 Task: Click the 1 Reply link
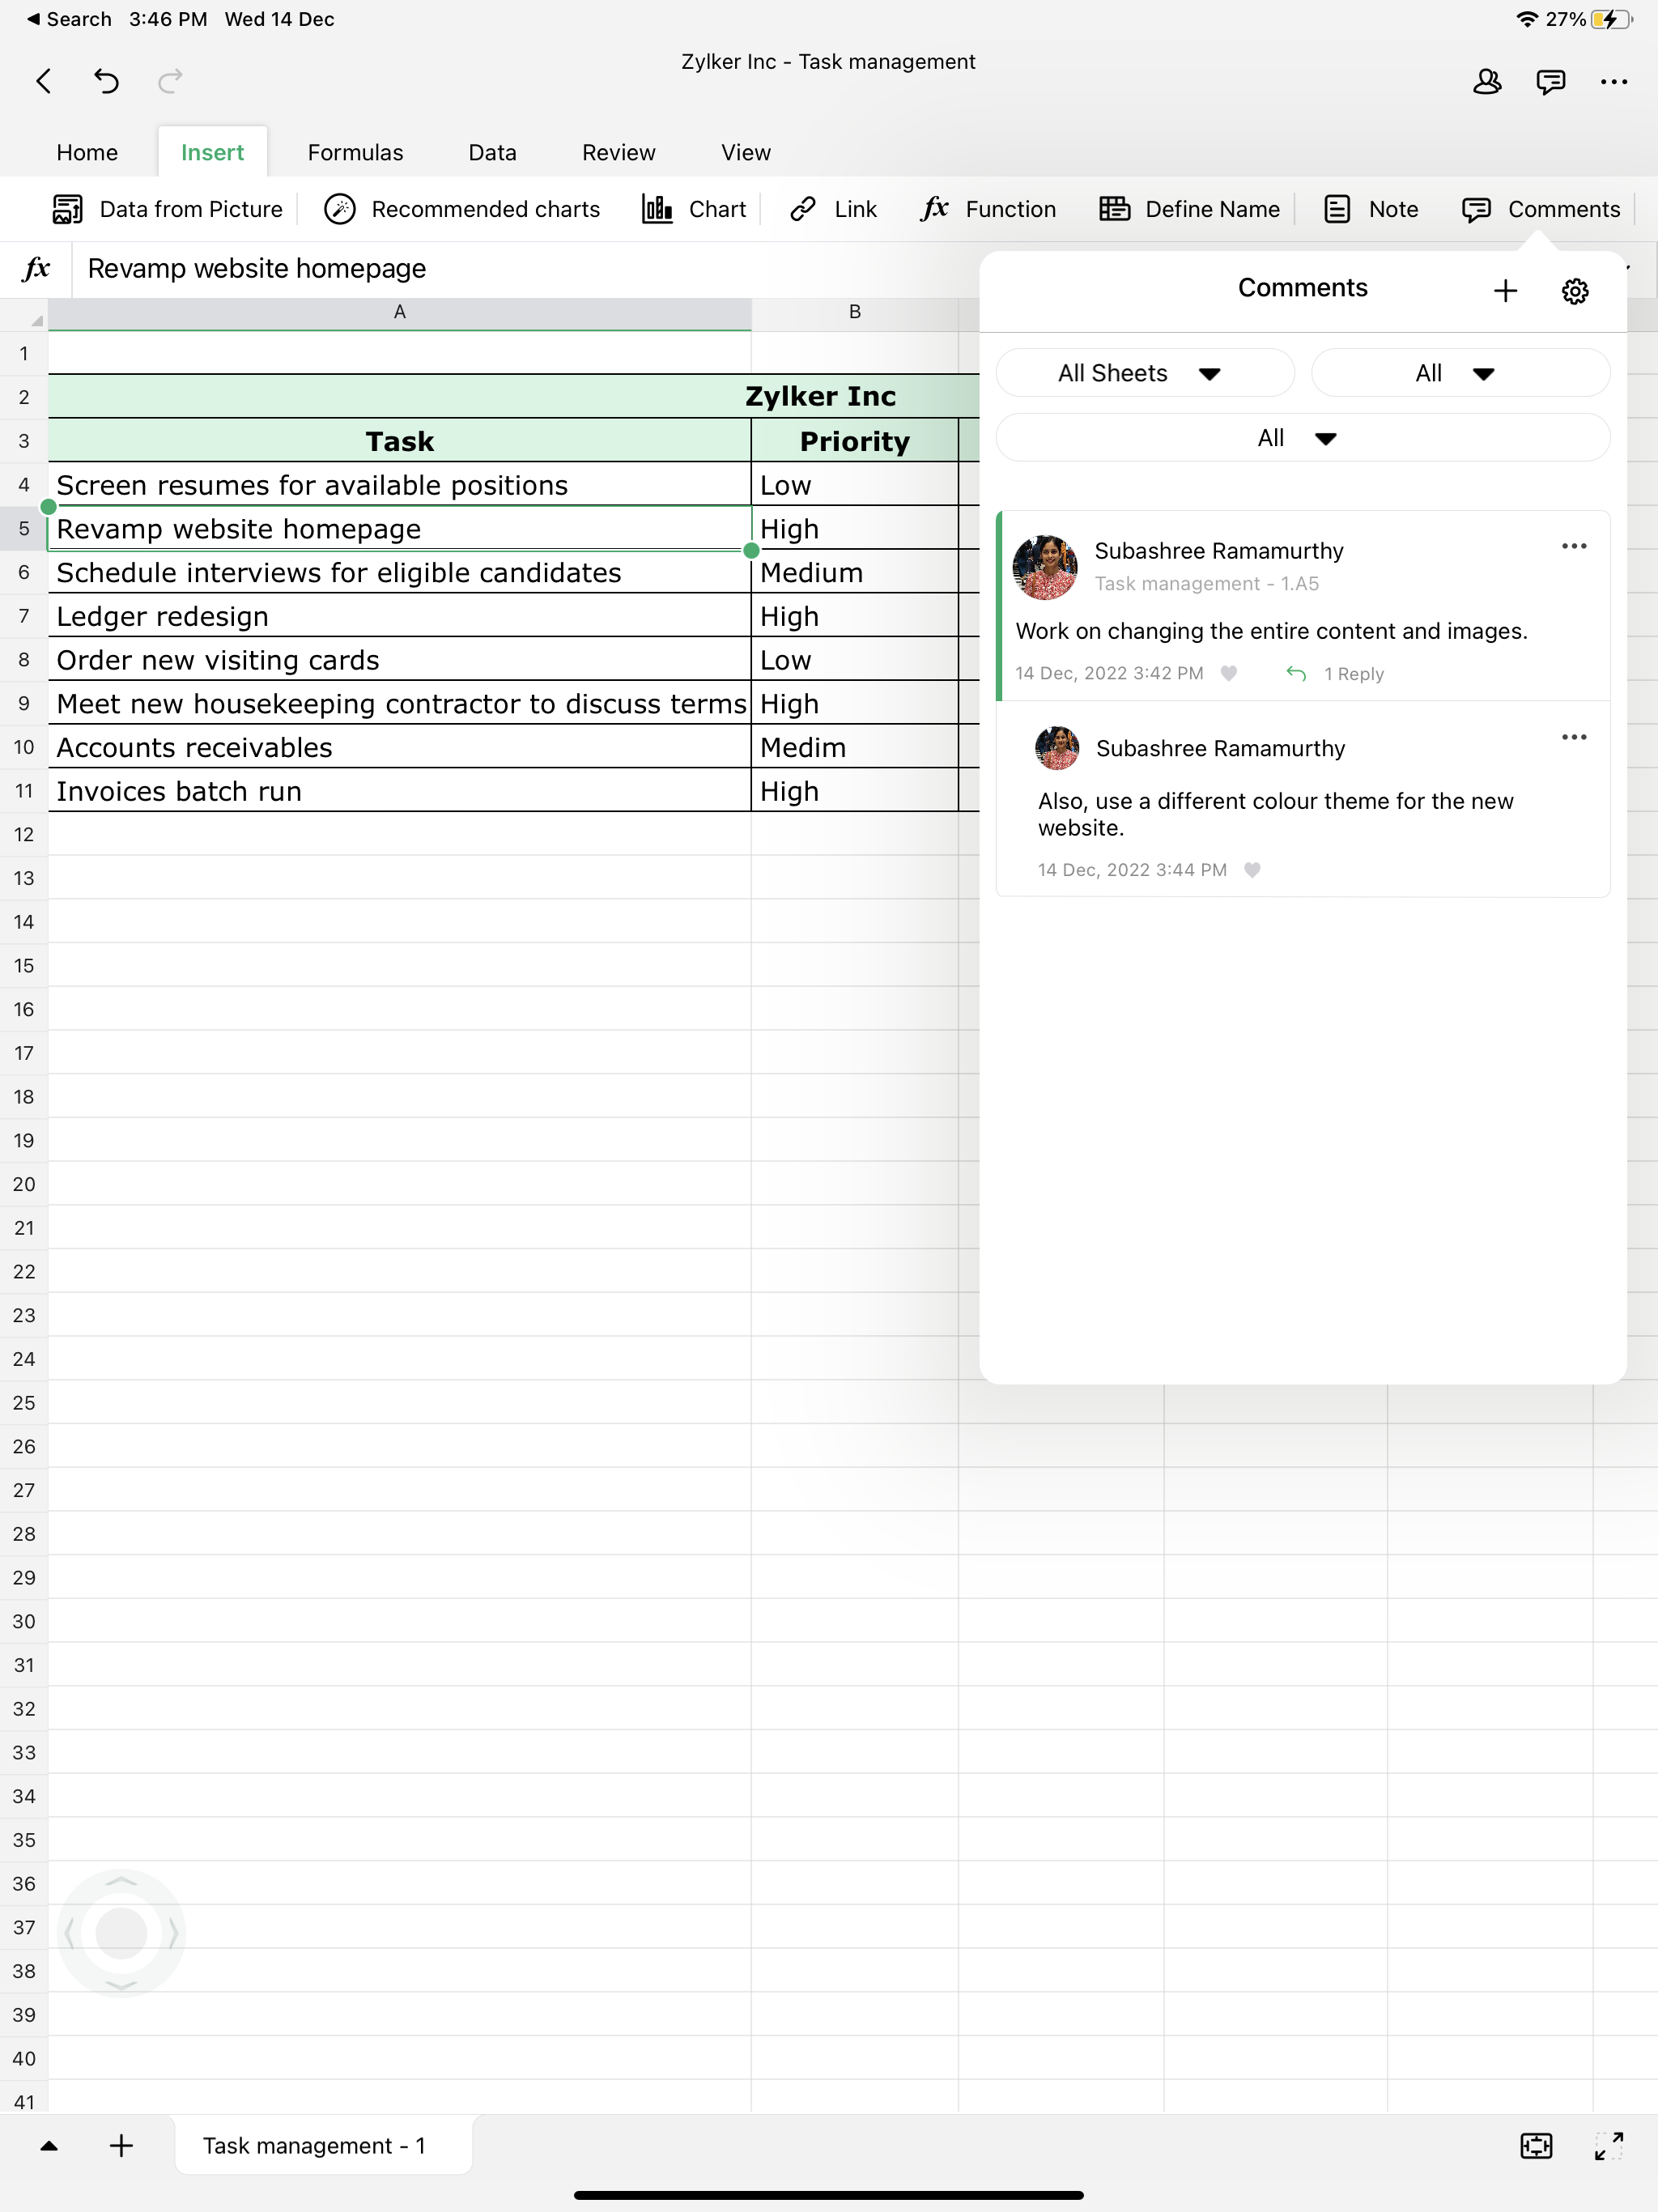click(x=1352, y=674)
